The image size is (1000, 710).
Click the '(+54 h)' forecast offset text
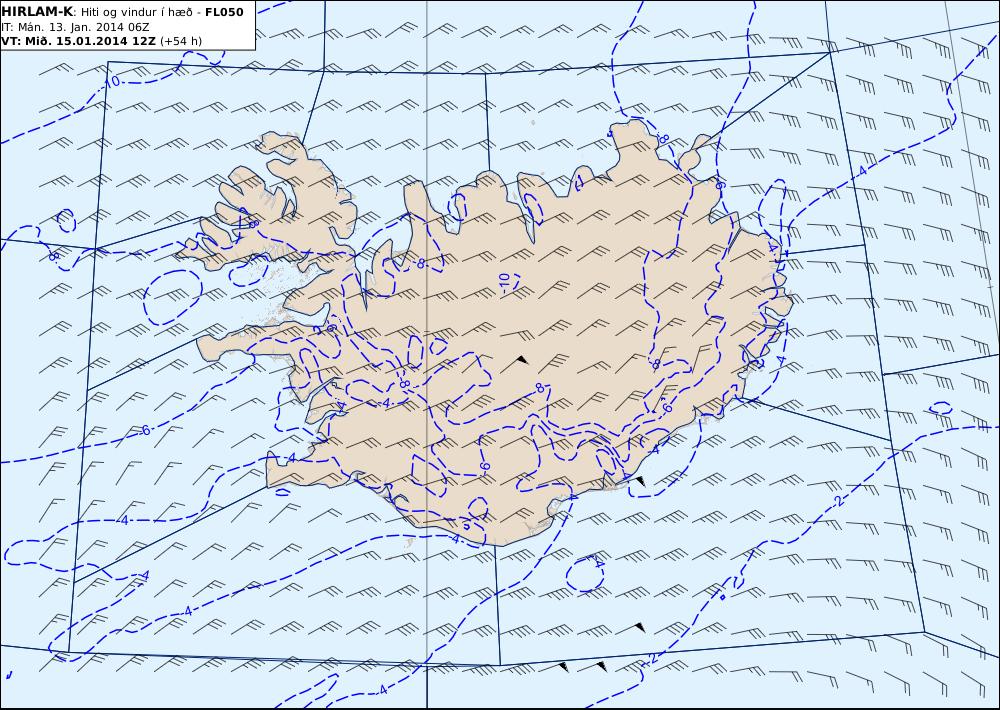180,41
